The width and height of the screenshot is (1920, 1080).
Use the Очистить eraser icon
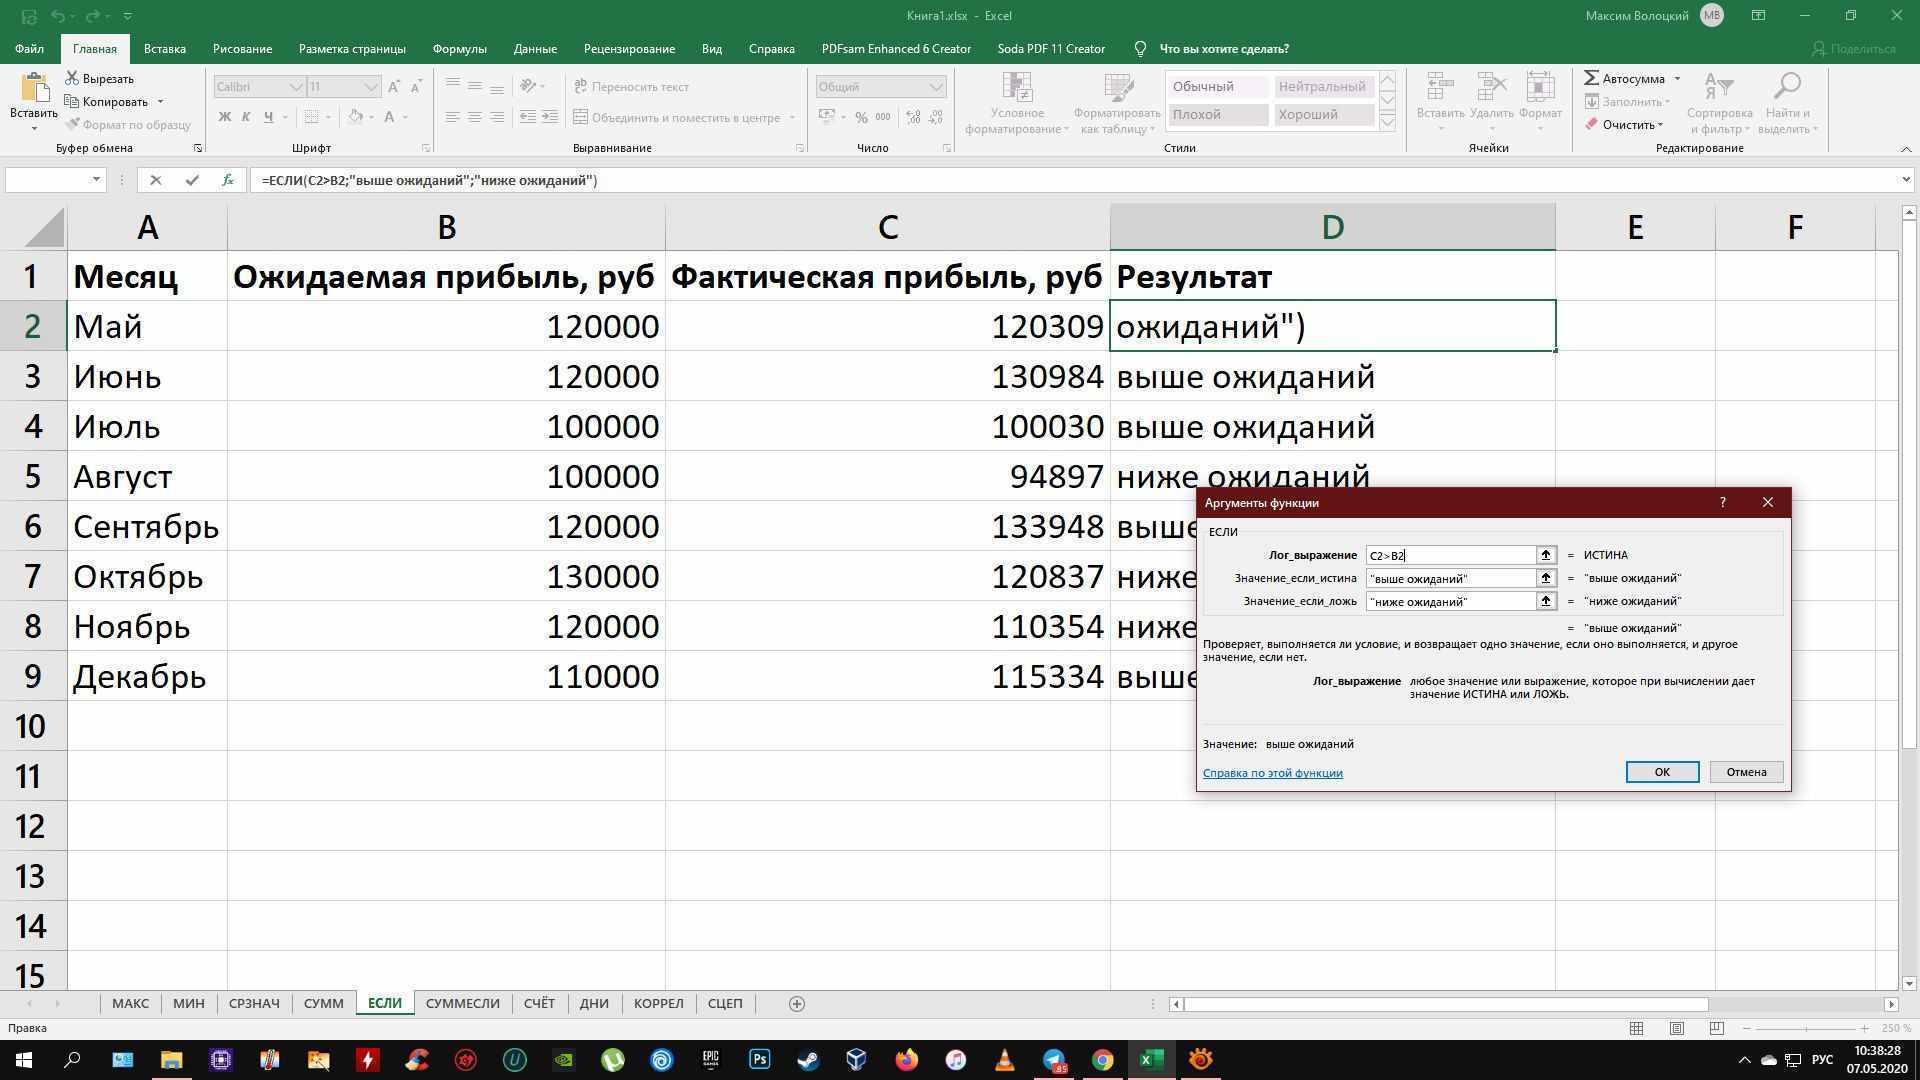click(x=1592, y=124)
